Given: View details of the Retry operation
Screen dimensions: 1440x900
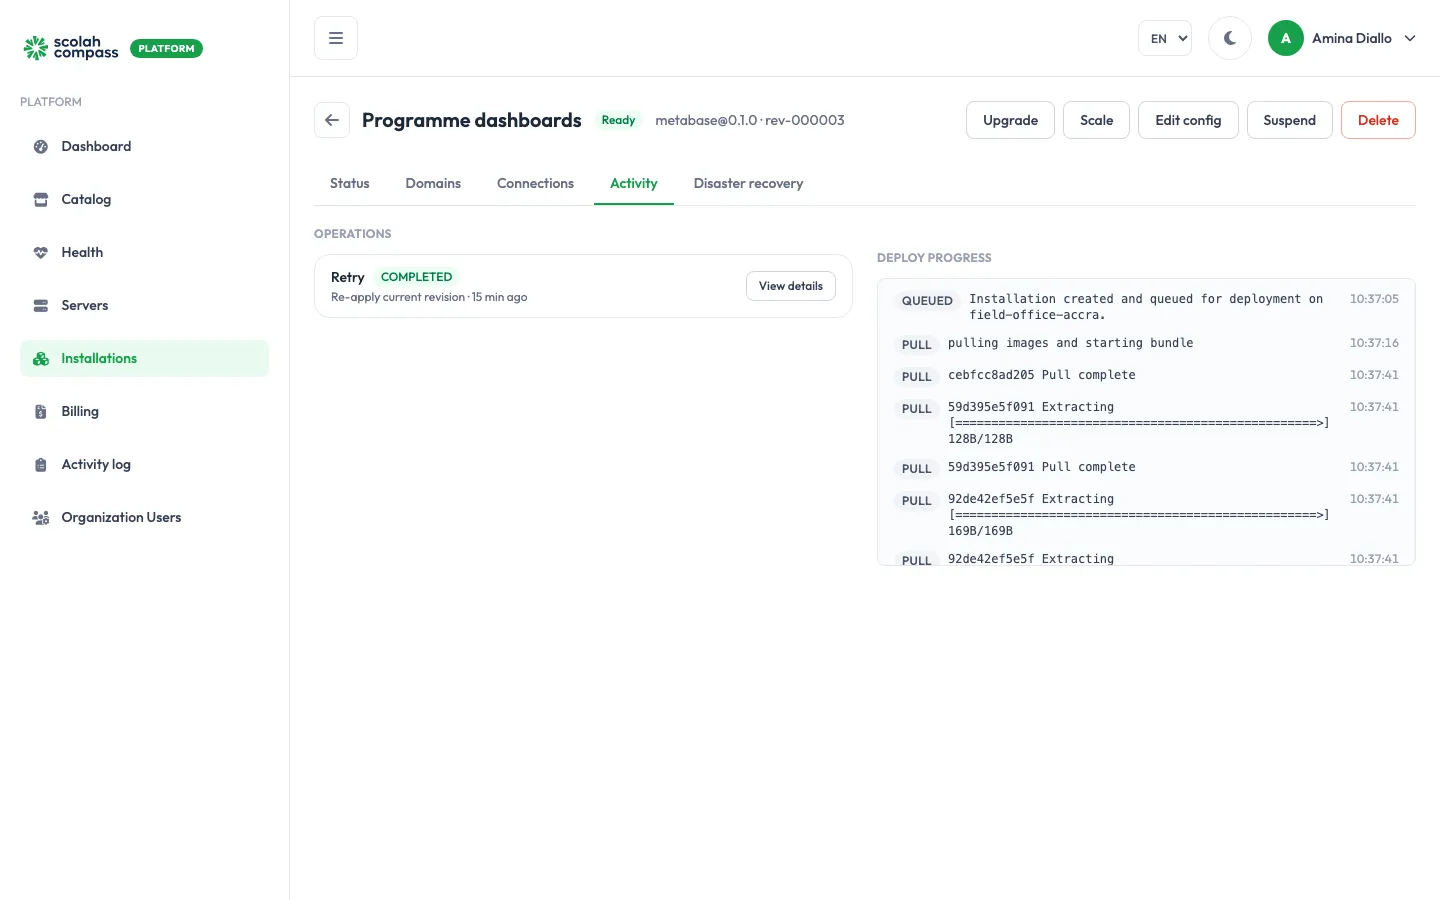Looking at the screenshot, I should click(x=791, y=286).
